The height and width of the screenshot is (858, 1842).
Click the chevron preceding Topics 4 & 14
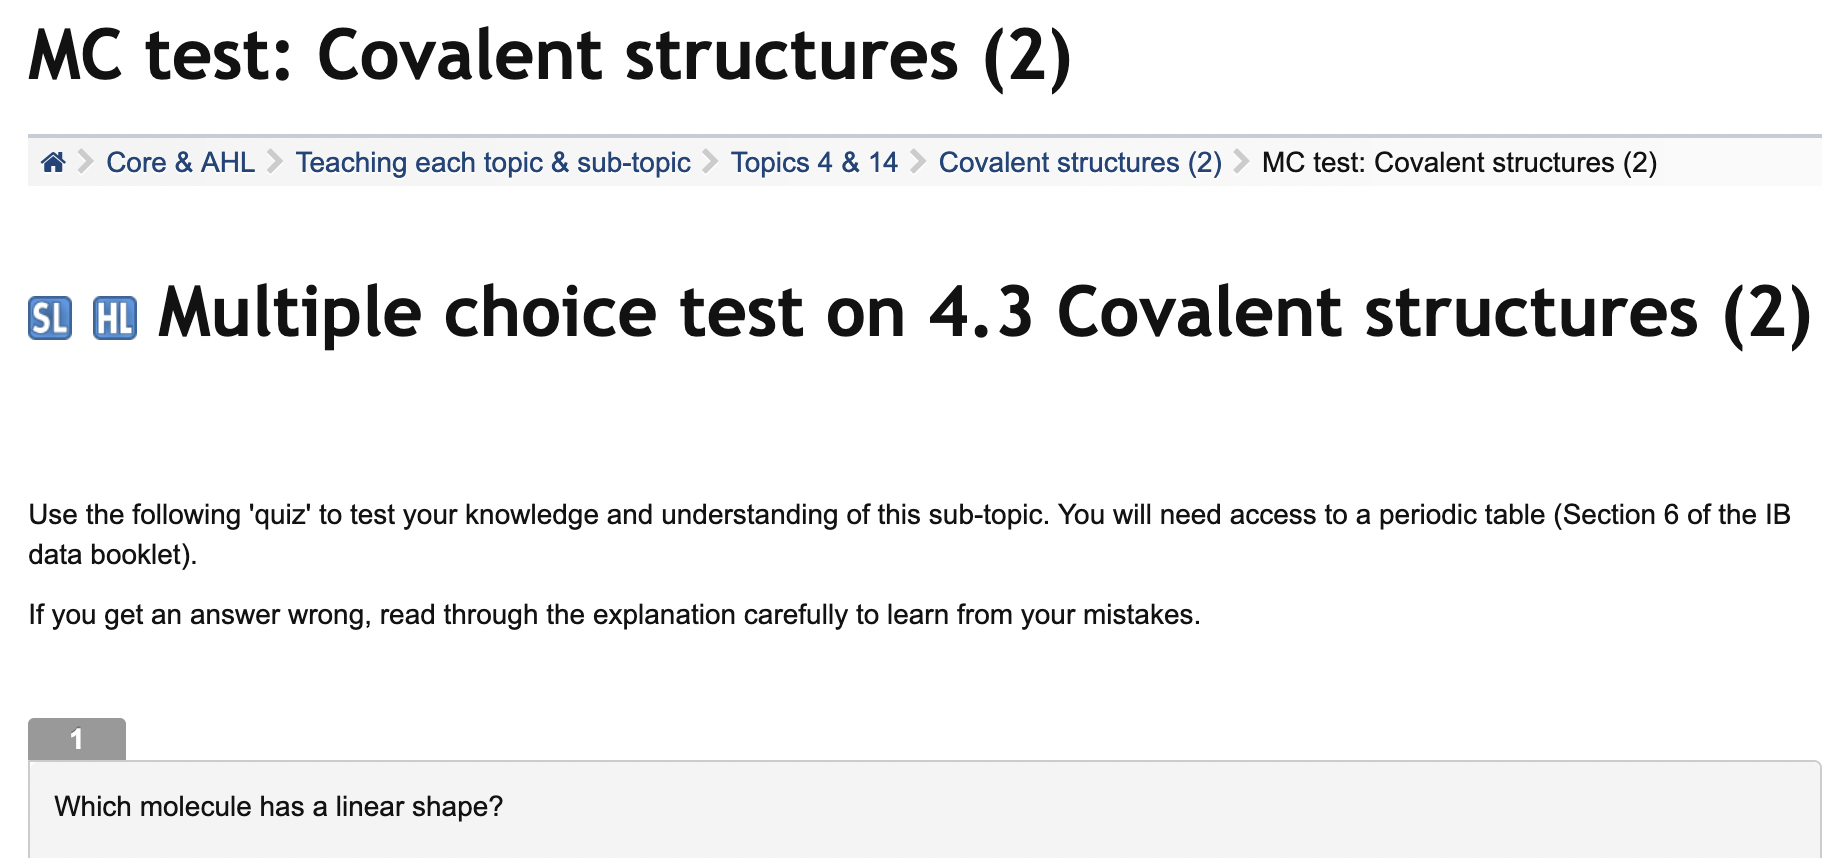click(x=710, y=162)
